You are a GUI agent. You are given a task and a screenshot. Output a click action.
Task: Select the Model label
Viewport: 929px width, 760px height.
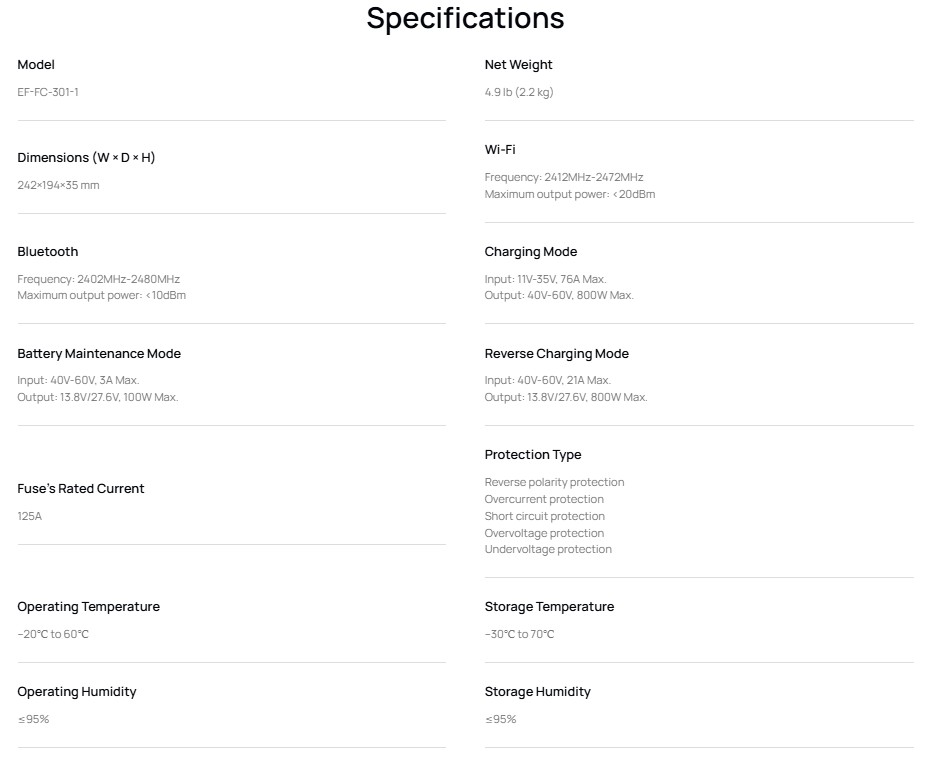point(36,65)
